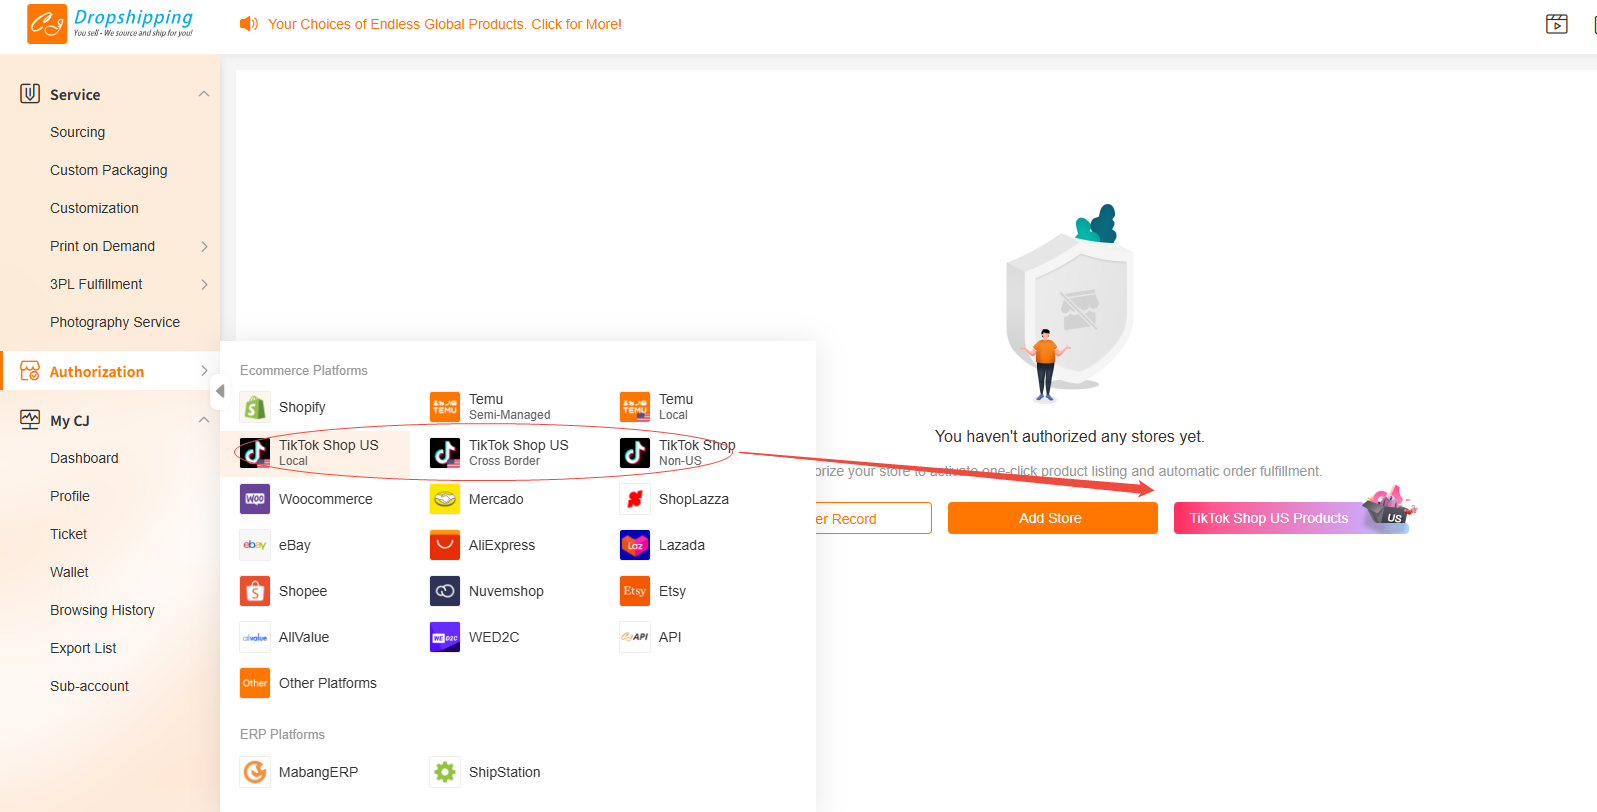
Task: Click the Authorization store icon
Action: [30, 371]
